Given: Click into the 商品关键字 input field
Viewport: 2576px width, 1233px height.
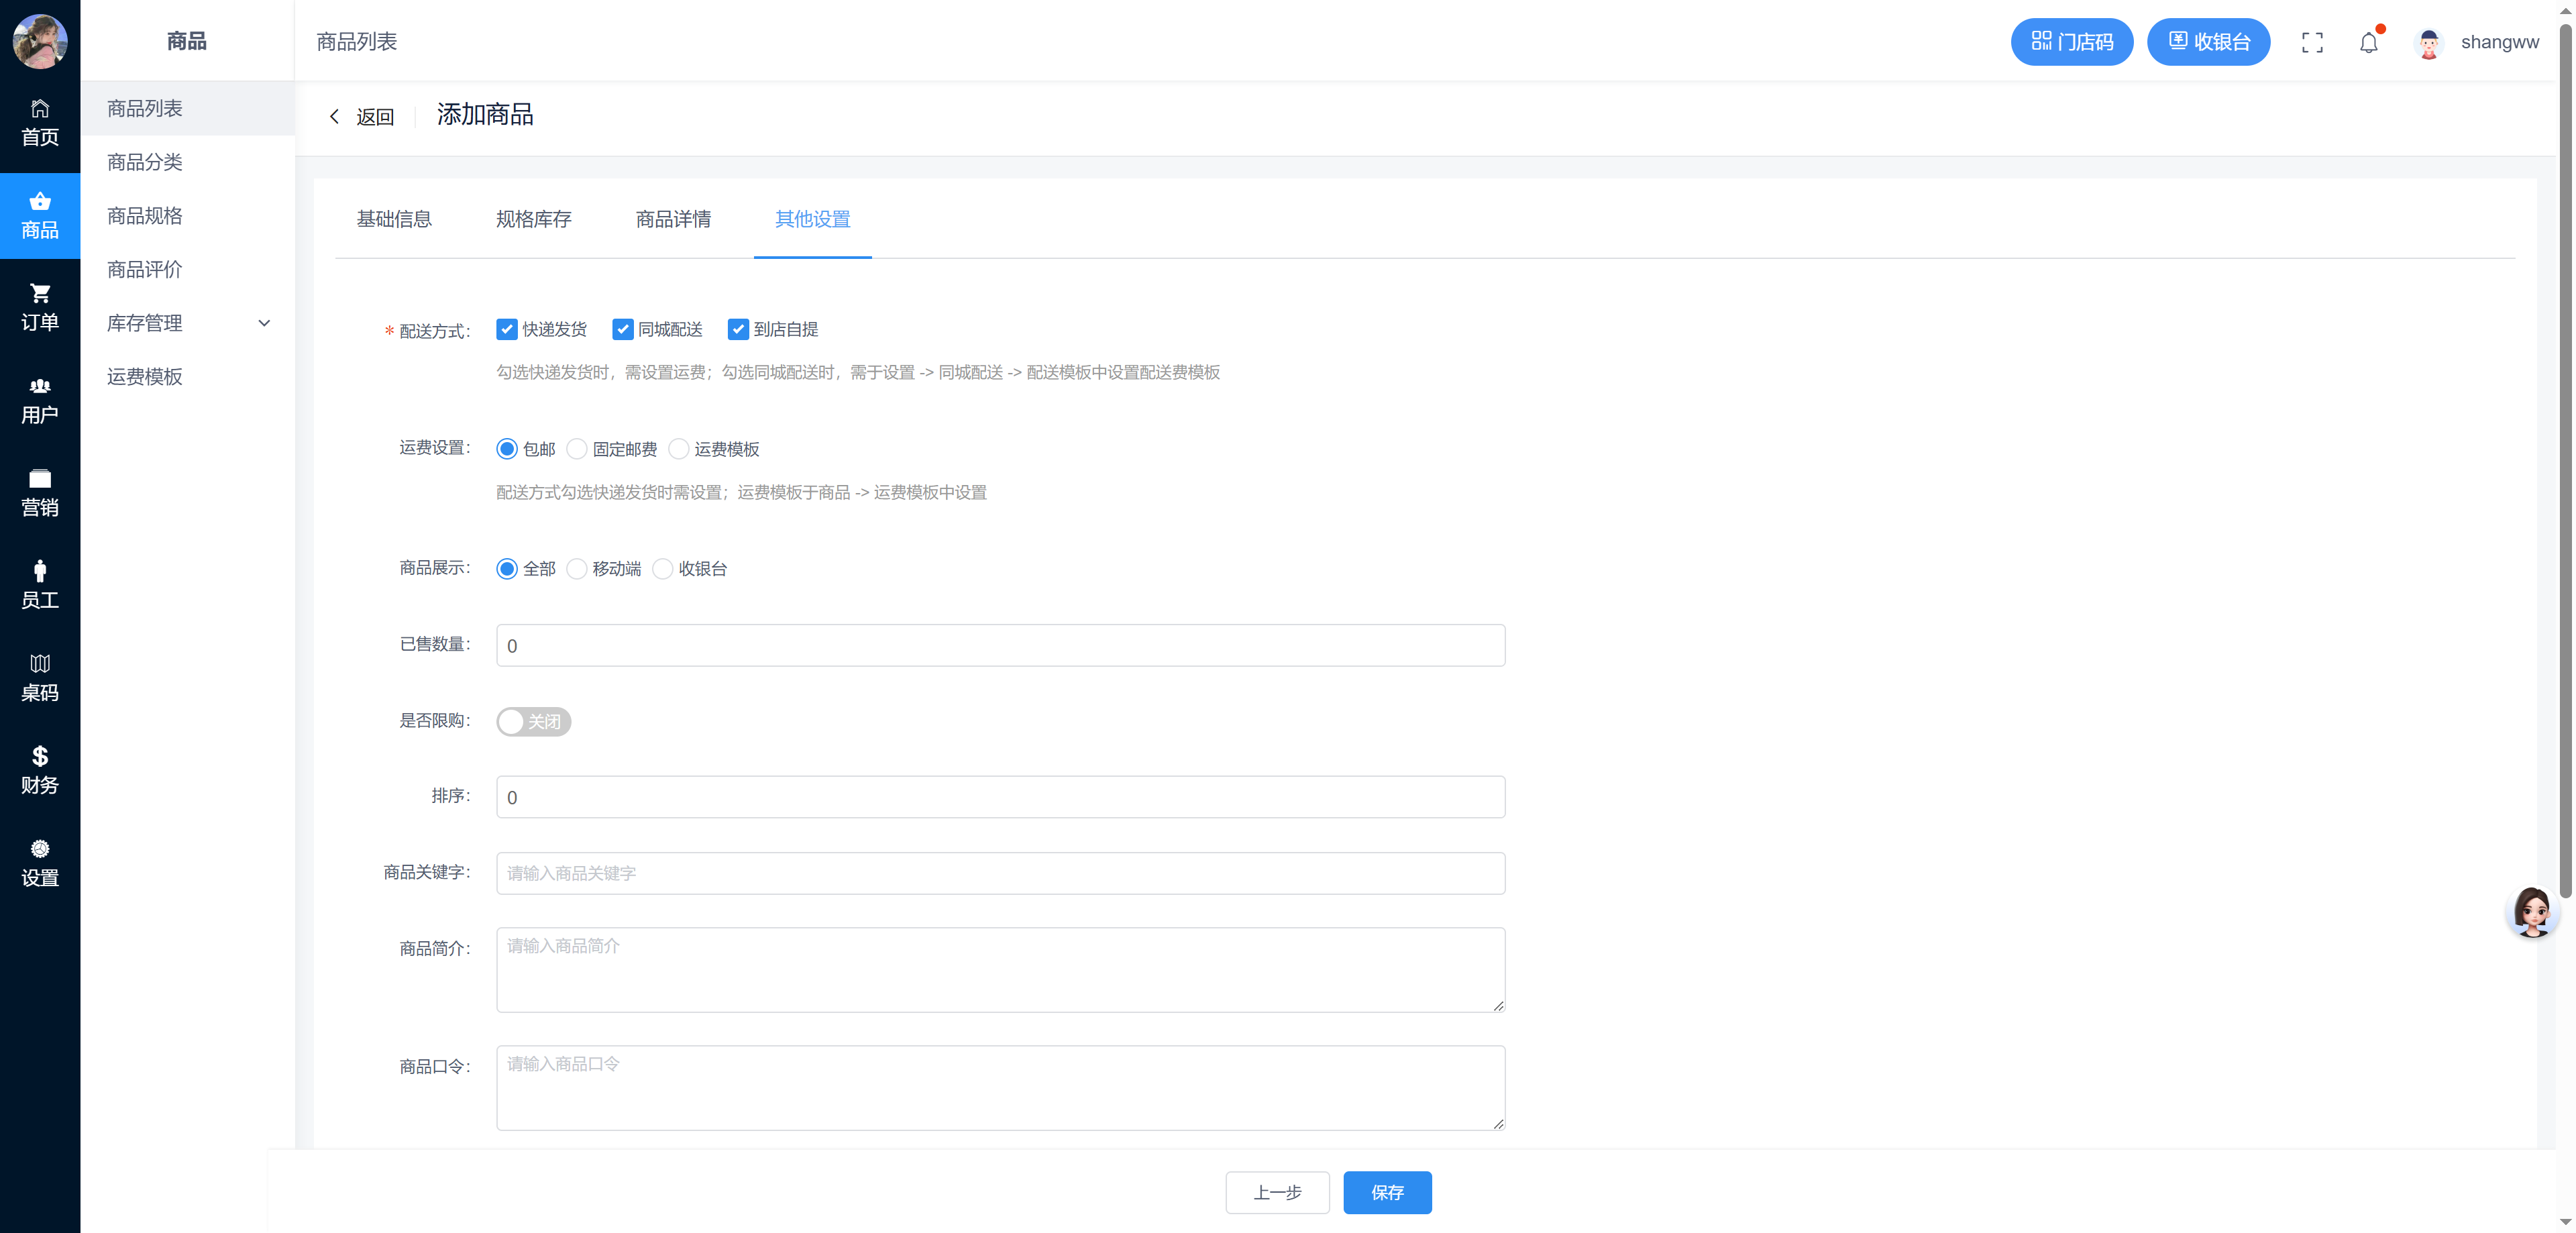Looking at the screenshot, I should 1000,873.
